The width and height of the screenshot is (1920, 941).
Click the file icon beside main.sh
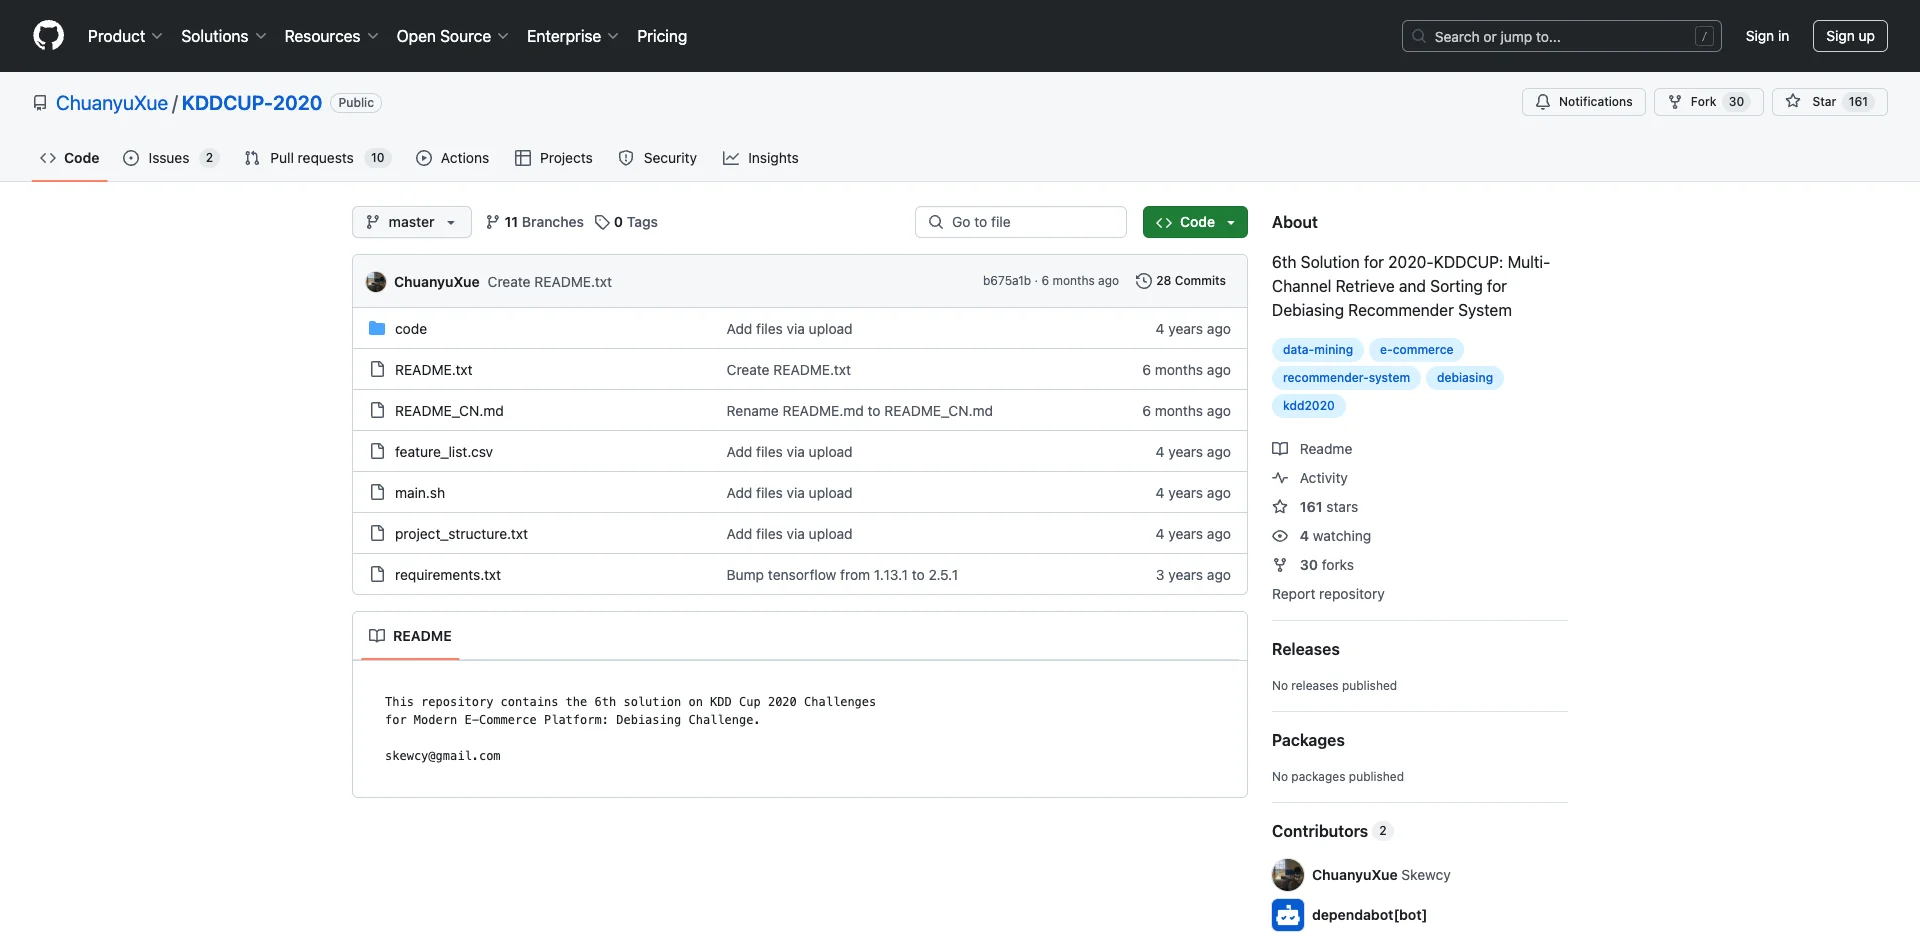377,492
